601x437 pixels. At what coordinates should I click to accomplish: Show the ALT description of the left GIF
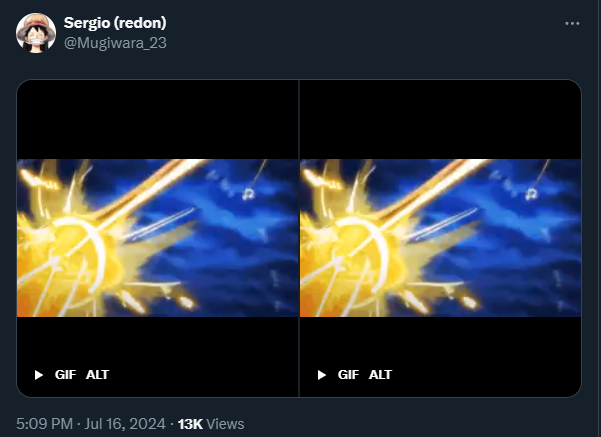click(97, 375)
